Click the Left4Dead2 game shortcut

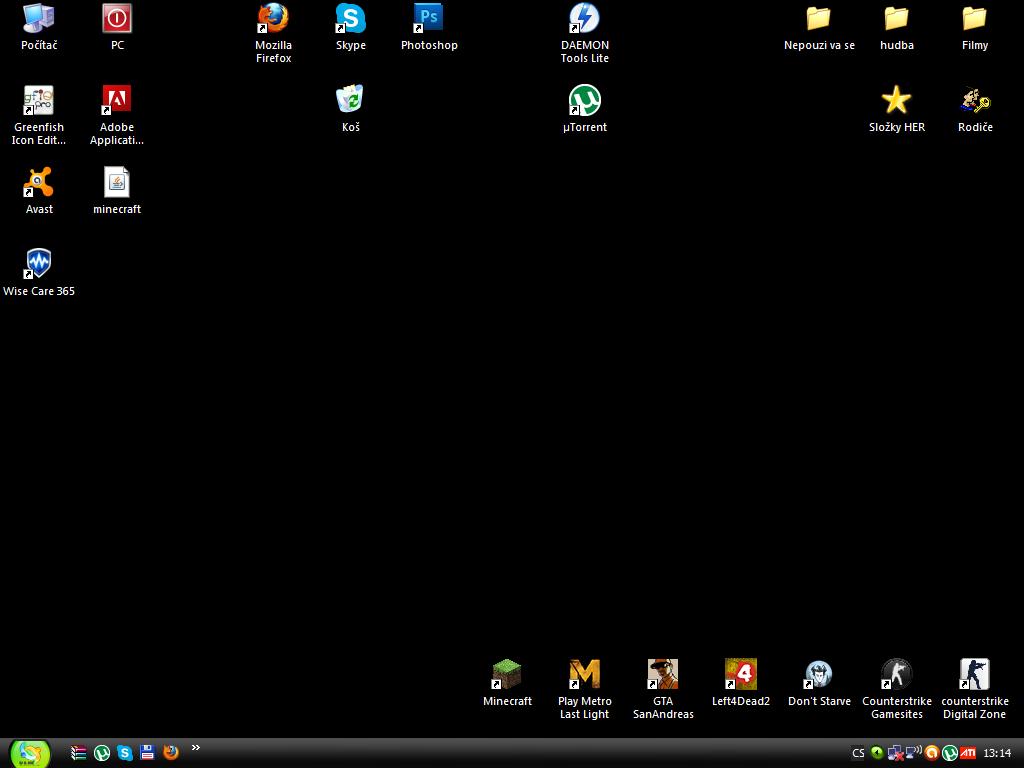coord(741,675)
